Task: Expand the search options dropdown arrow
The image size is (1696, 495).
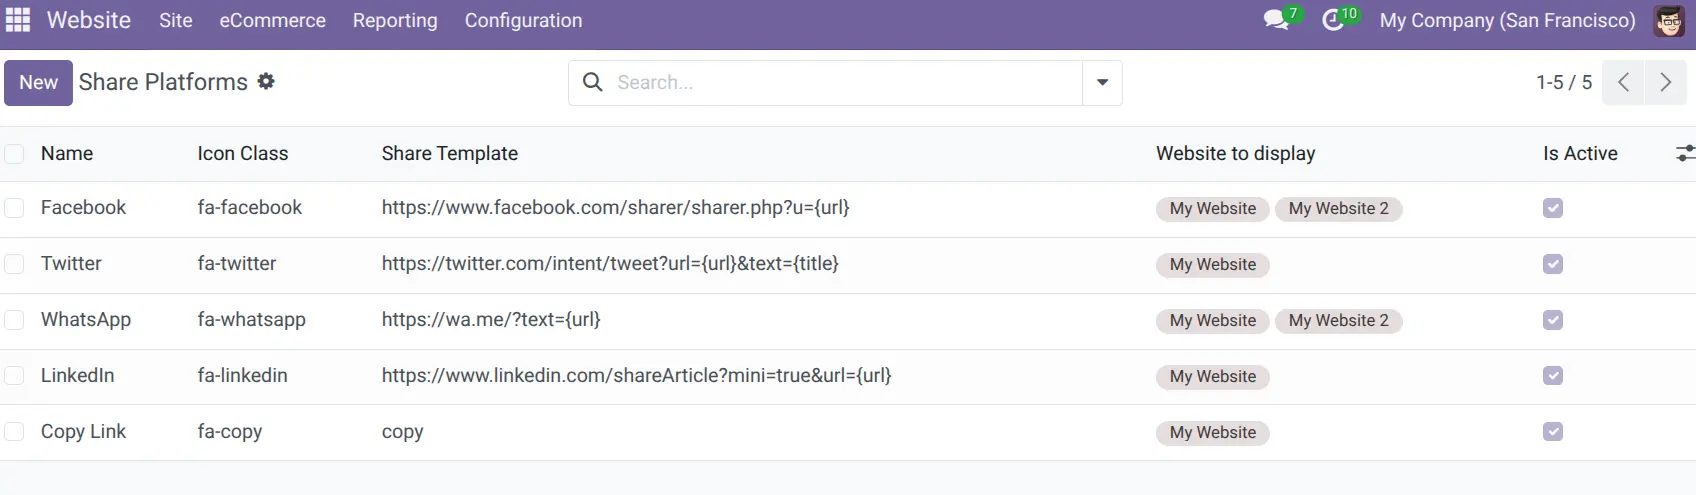Action: coord(1102,82)
